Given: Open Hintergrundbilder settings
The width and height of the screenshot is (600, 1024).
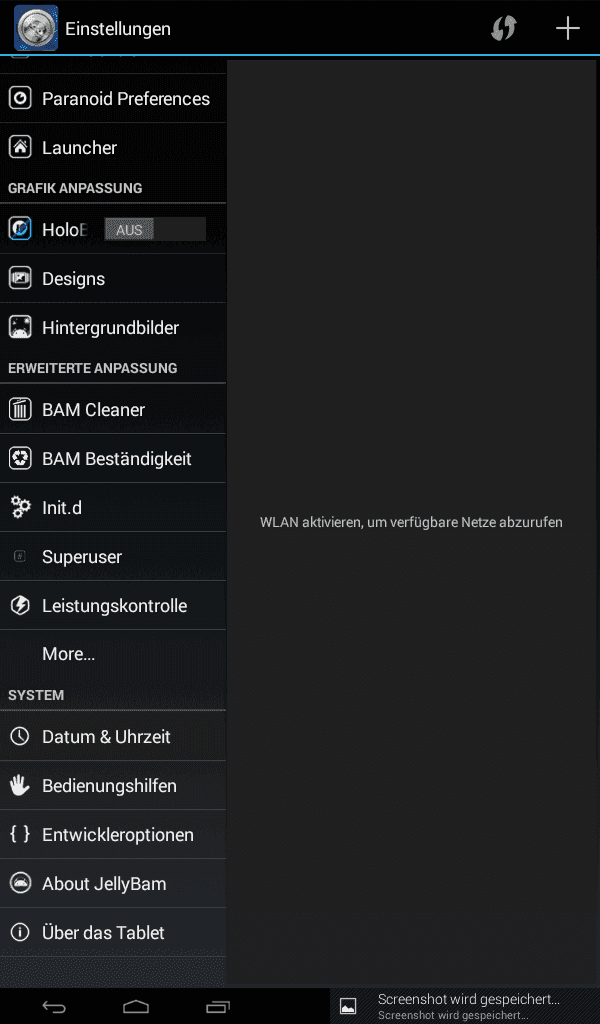Looking at the screenshot, I should click(x=113, y=327).
